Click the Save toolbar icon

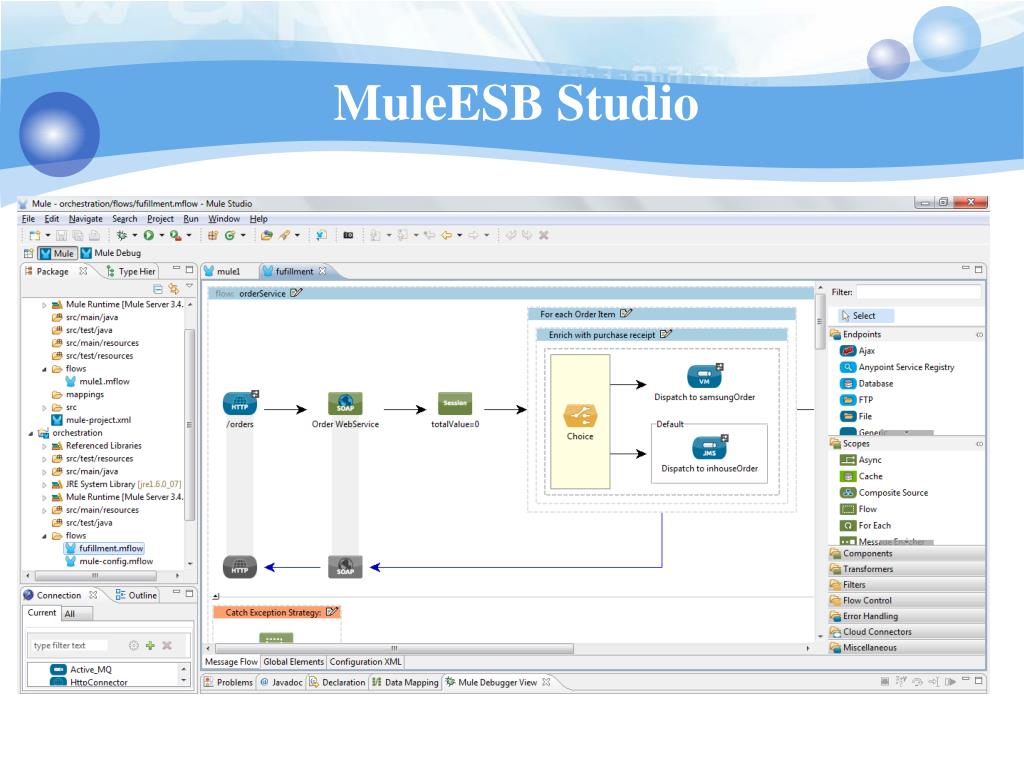[61, 235]
